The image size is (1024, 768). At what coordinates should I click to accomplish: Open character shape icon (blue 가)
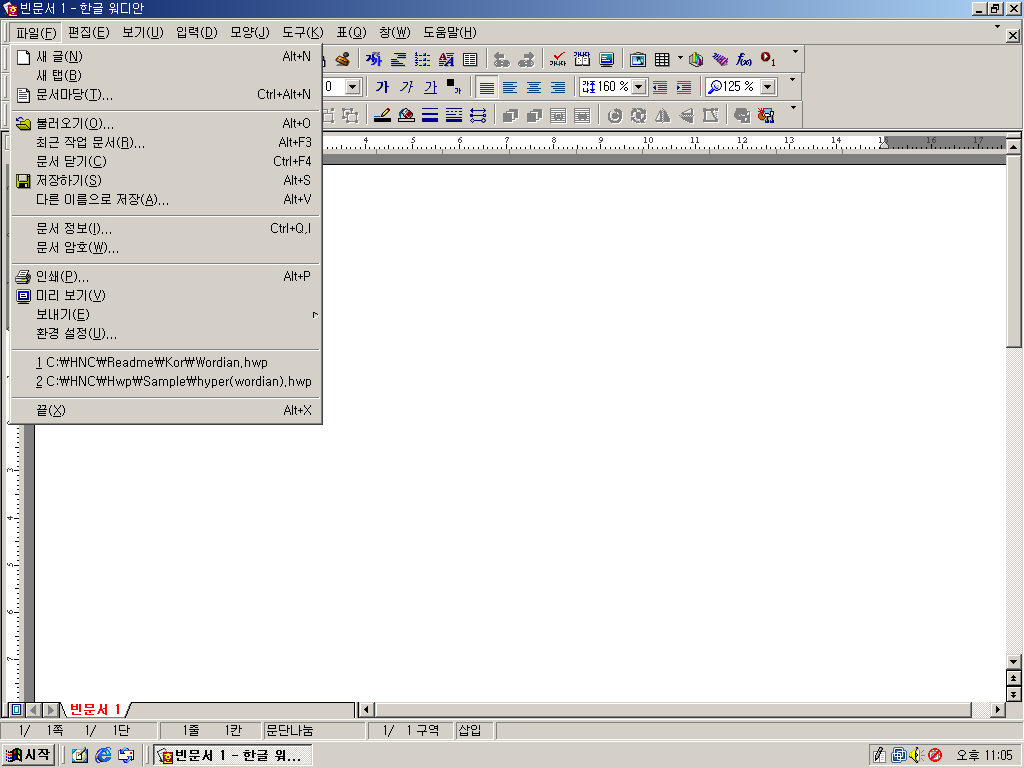click(374, 59)
